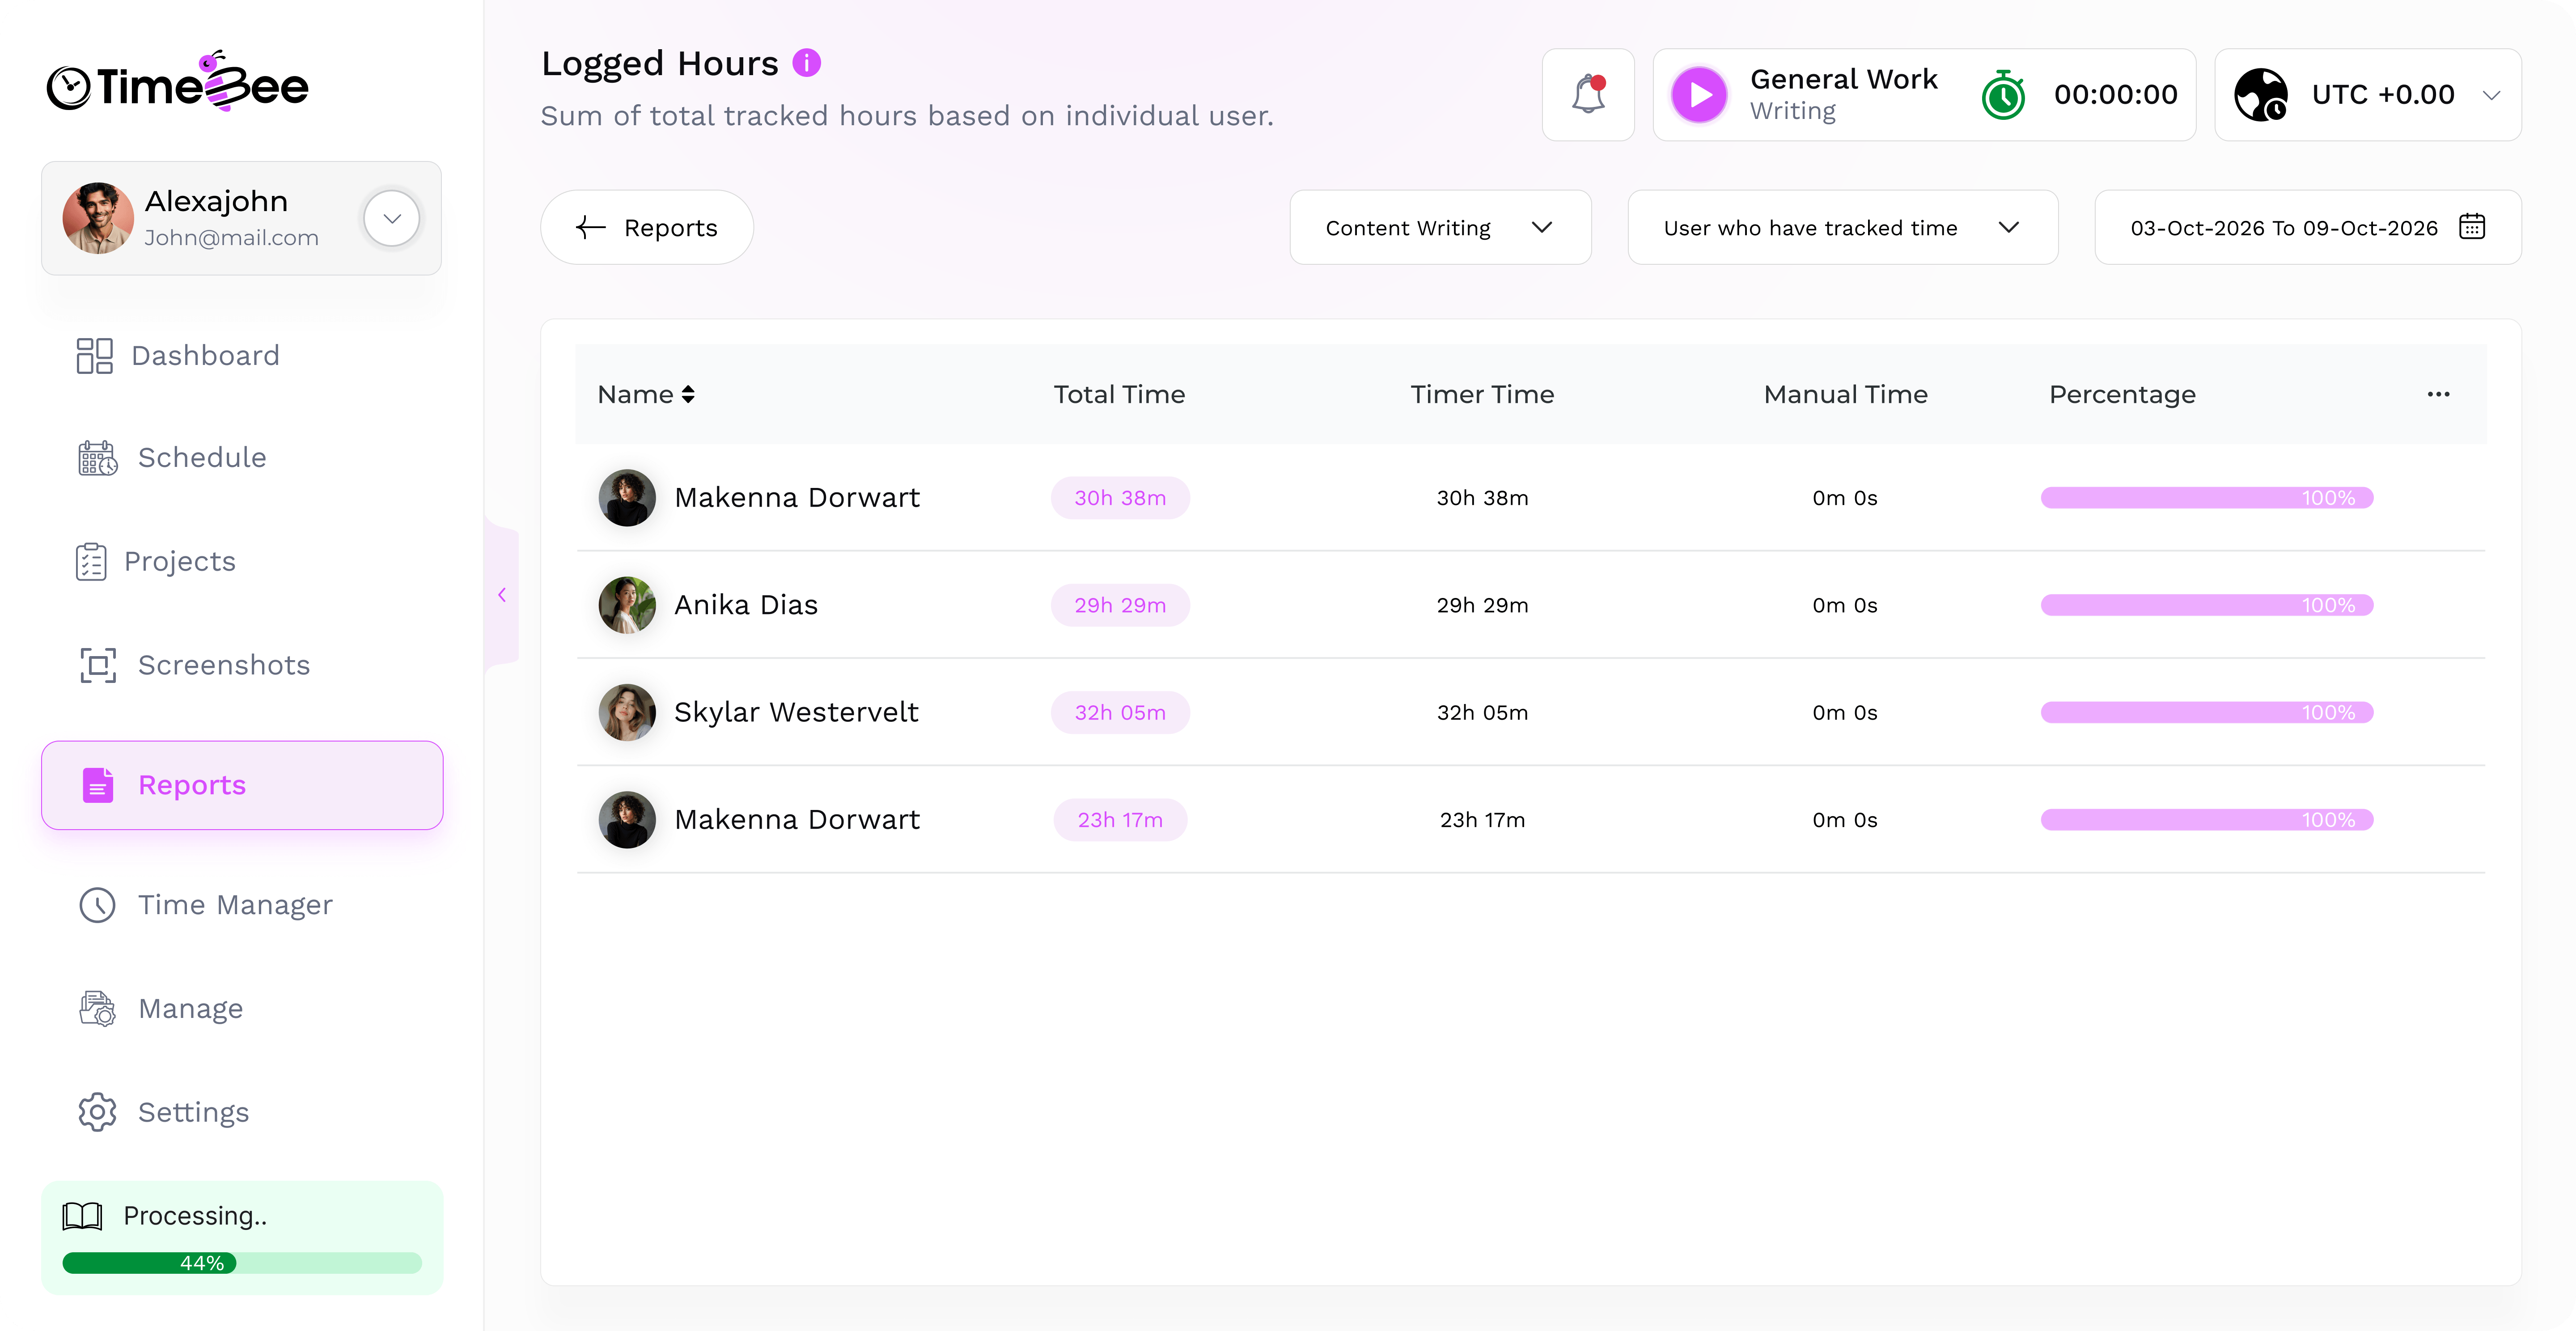This screenshot has width=2576, height=1331.
Task: Collapse the sidebar with the chevron handle
Action: pyautogui.click(x=502, y=594)
